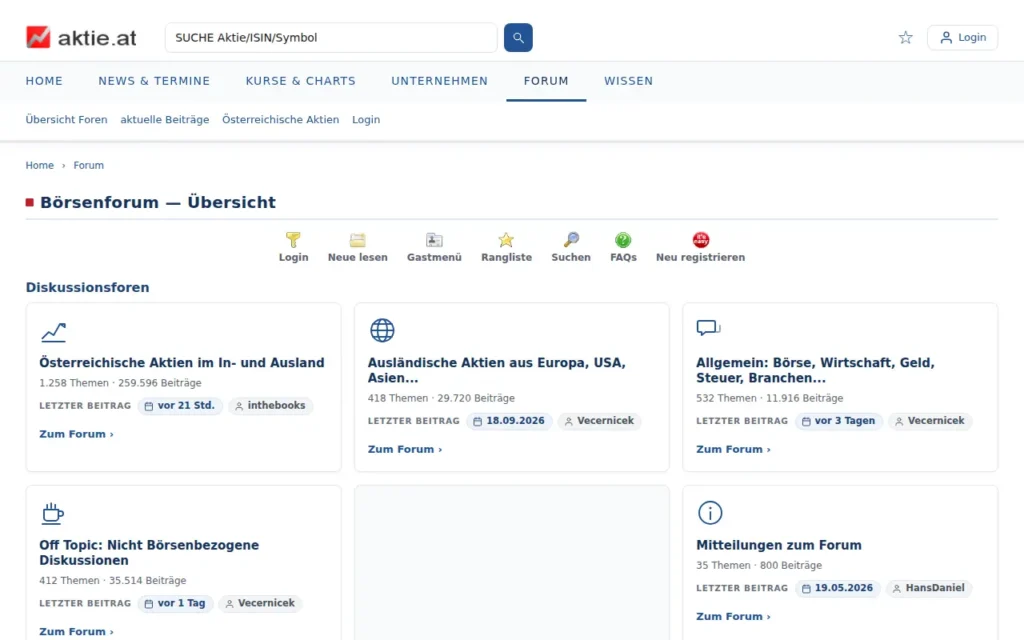The image size is (1024, 640).
Task: Click Börsenforum — Übersicht page heading
Action: coord(158,202)
